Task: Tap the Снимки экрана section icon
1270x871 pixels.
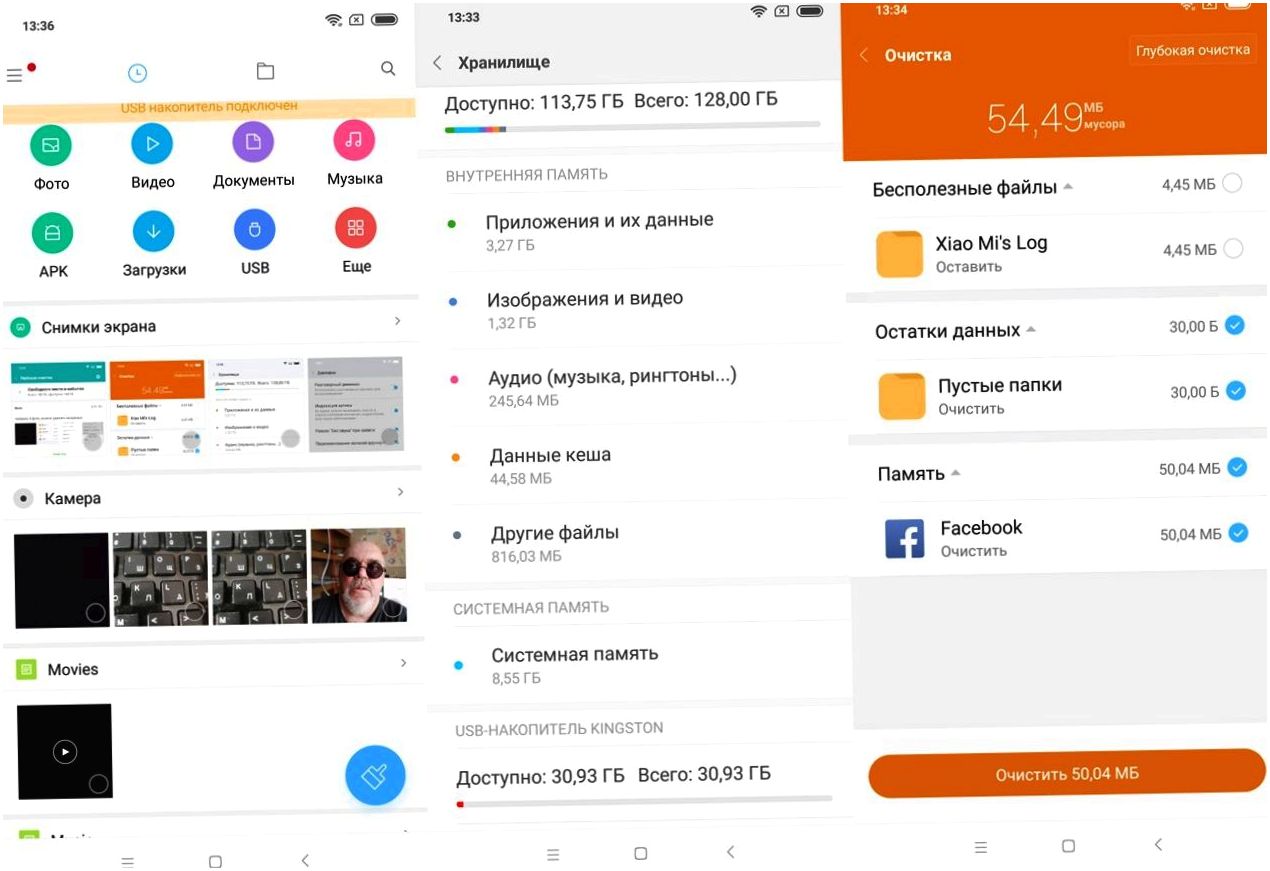Action: pos(20,327)
